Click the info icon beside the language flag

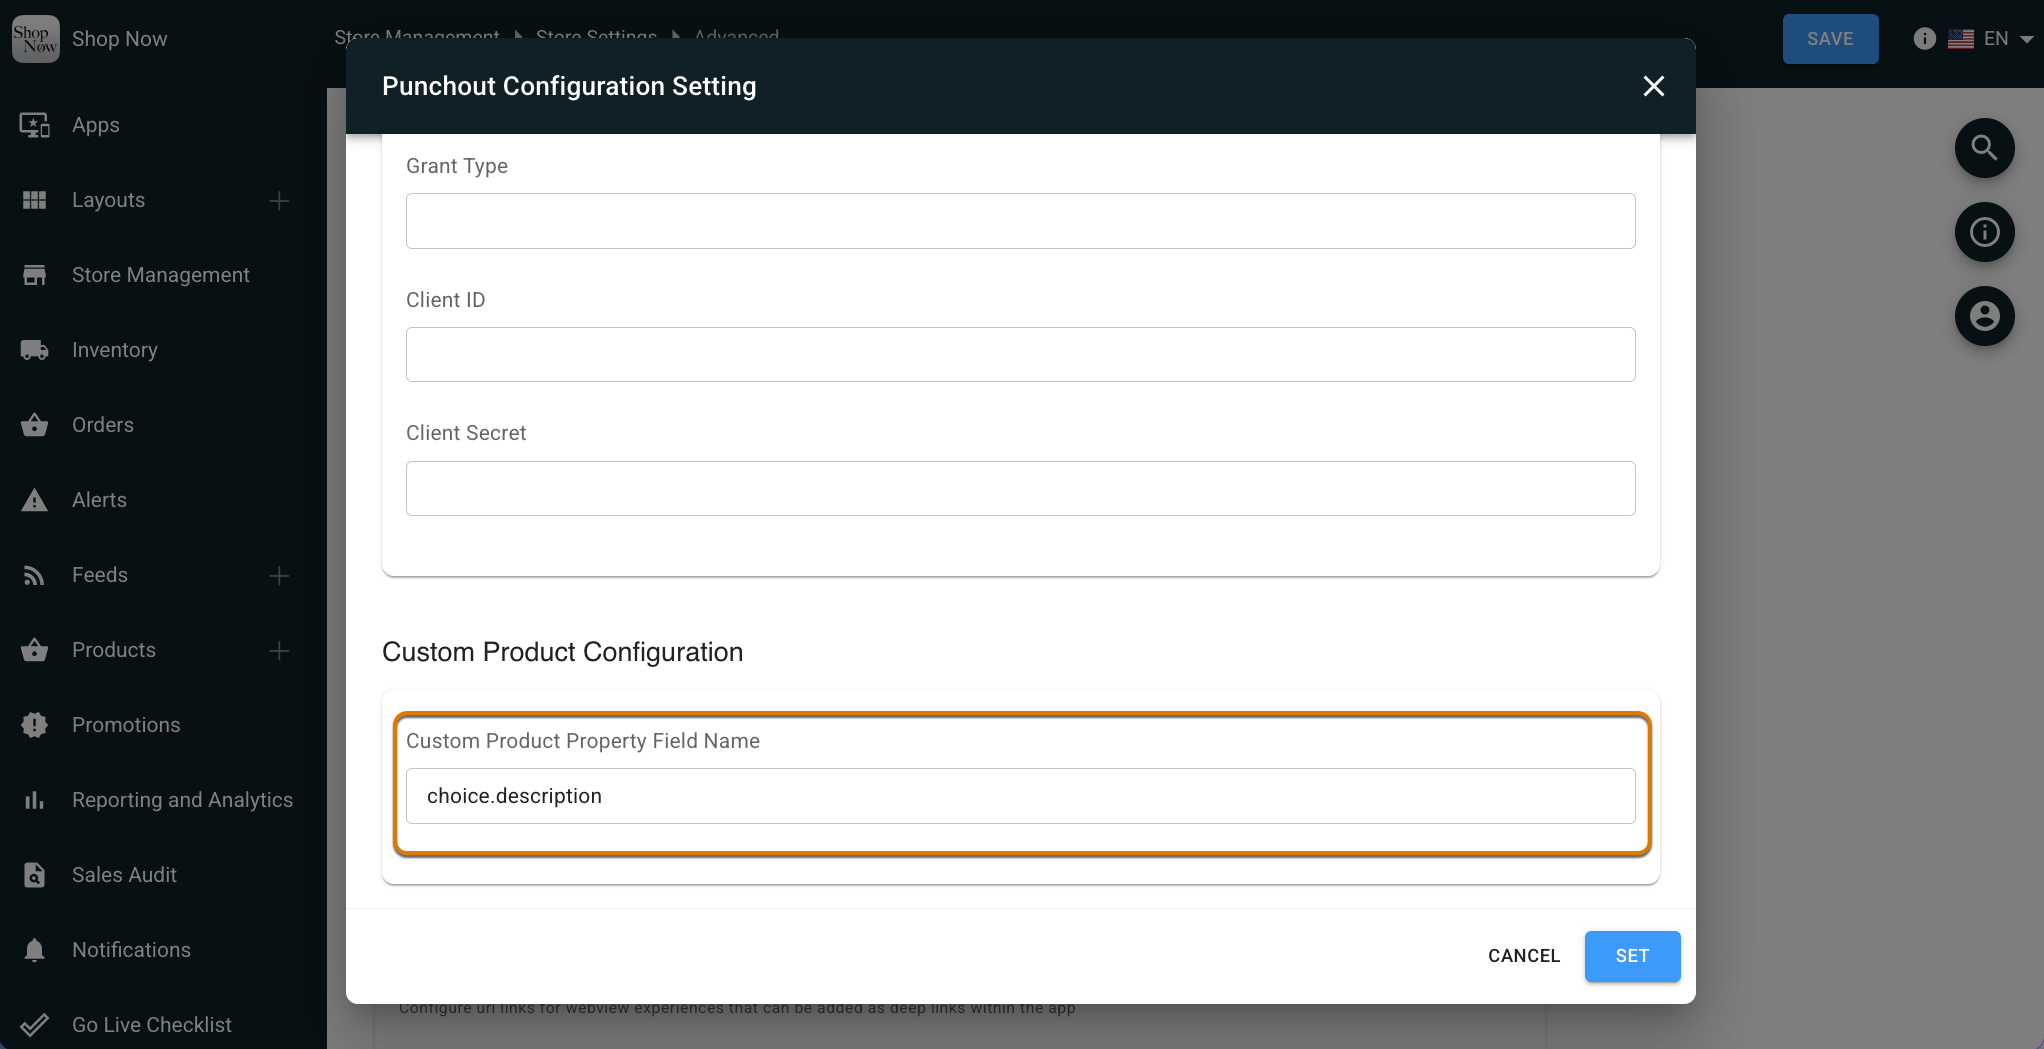point(1925,39)
